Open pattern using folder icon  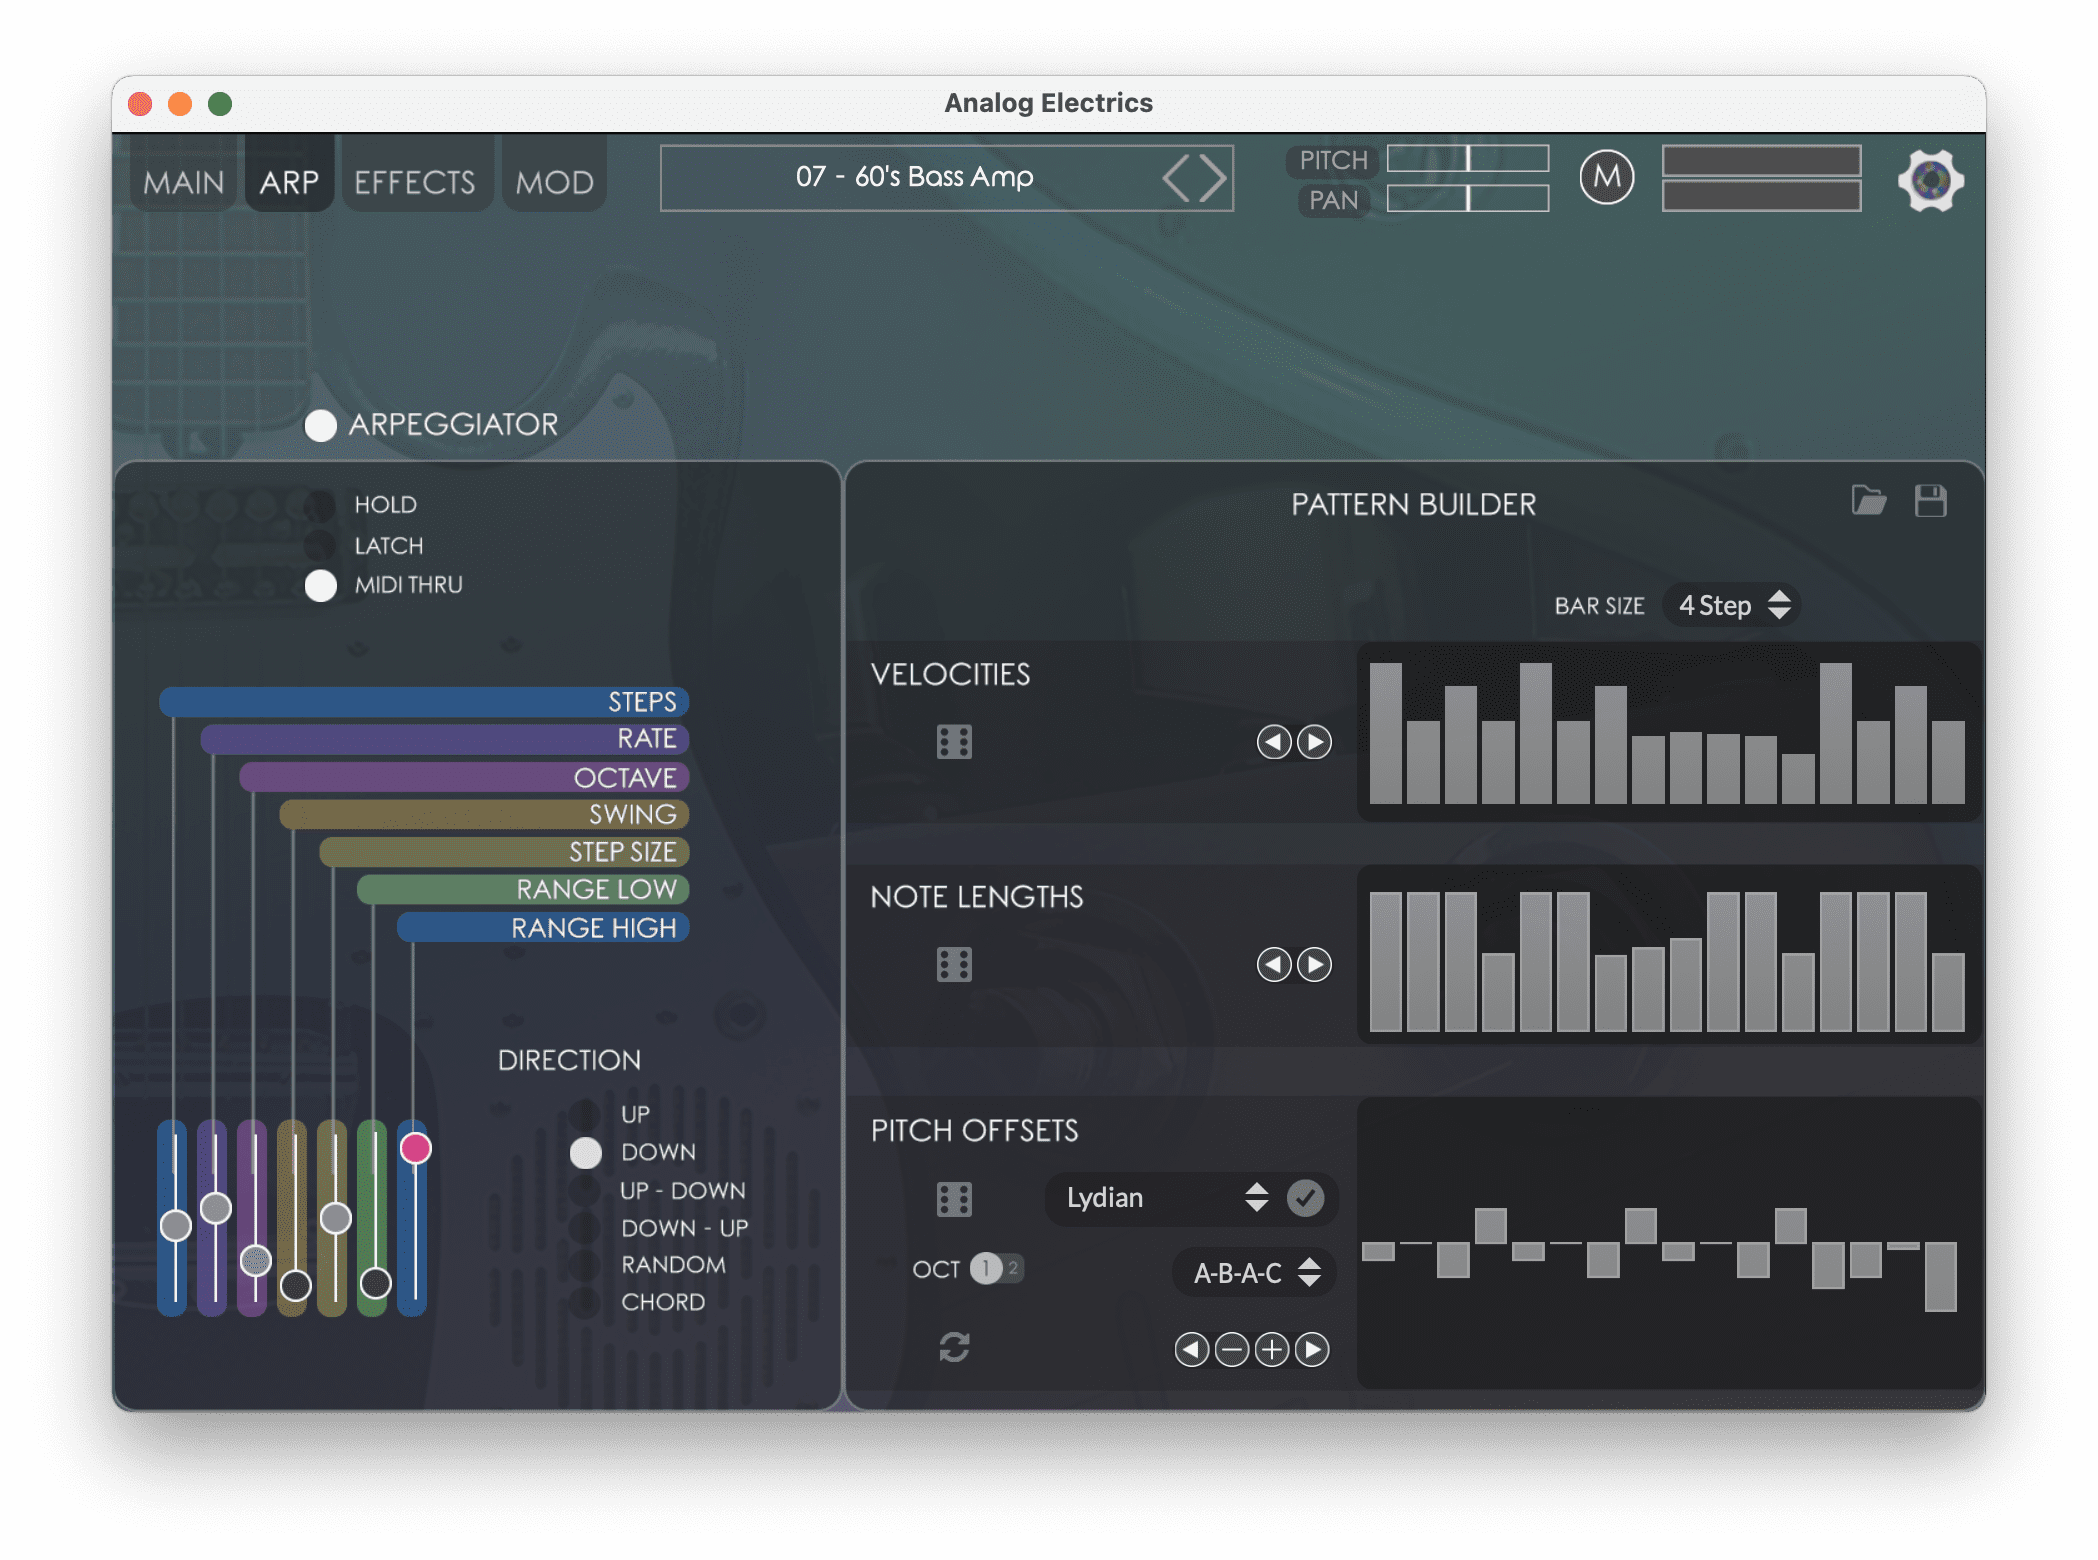(x=1868, y=500)
